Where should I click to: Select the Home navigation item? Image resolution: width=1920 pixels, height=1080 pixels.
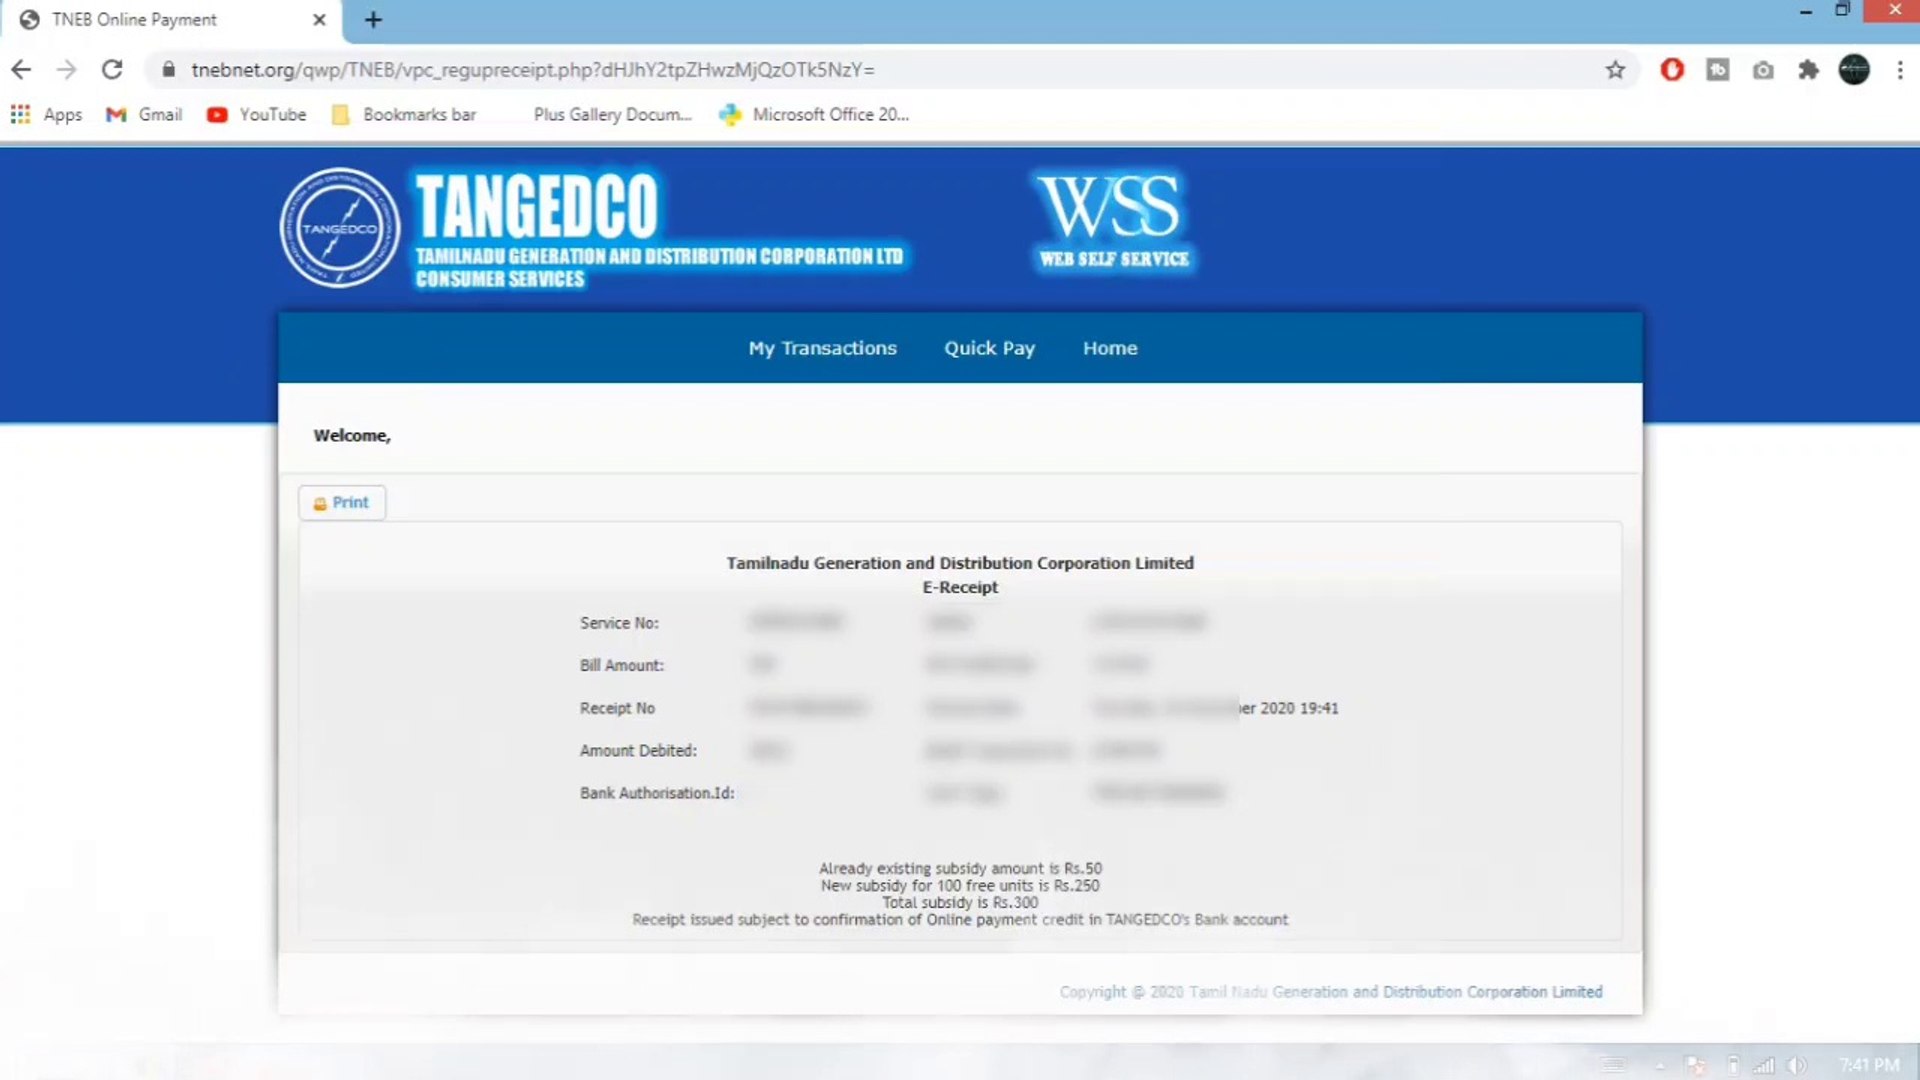[x=1110, y=348]
